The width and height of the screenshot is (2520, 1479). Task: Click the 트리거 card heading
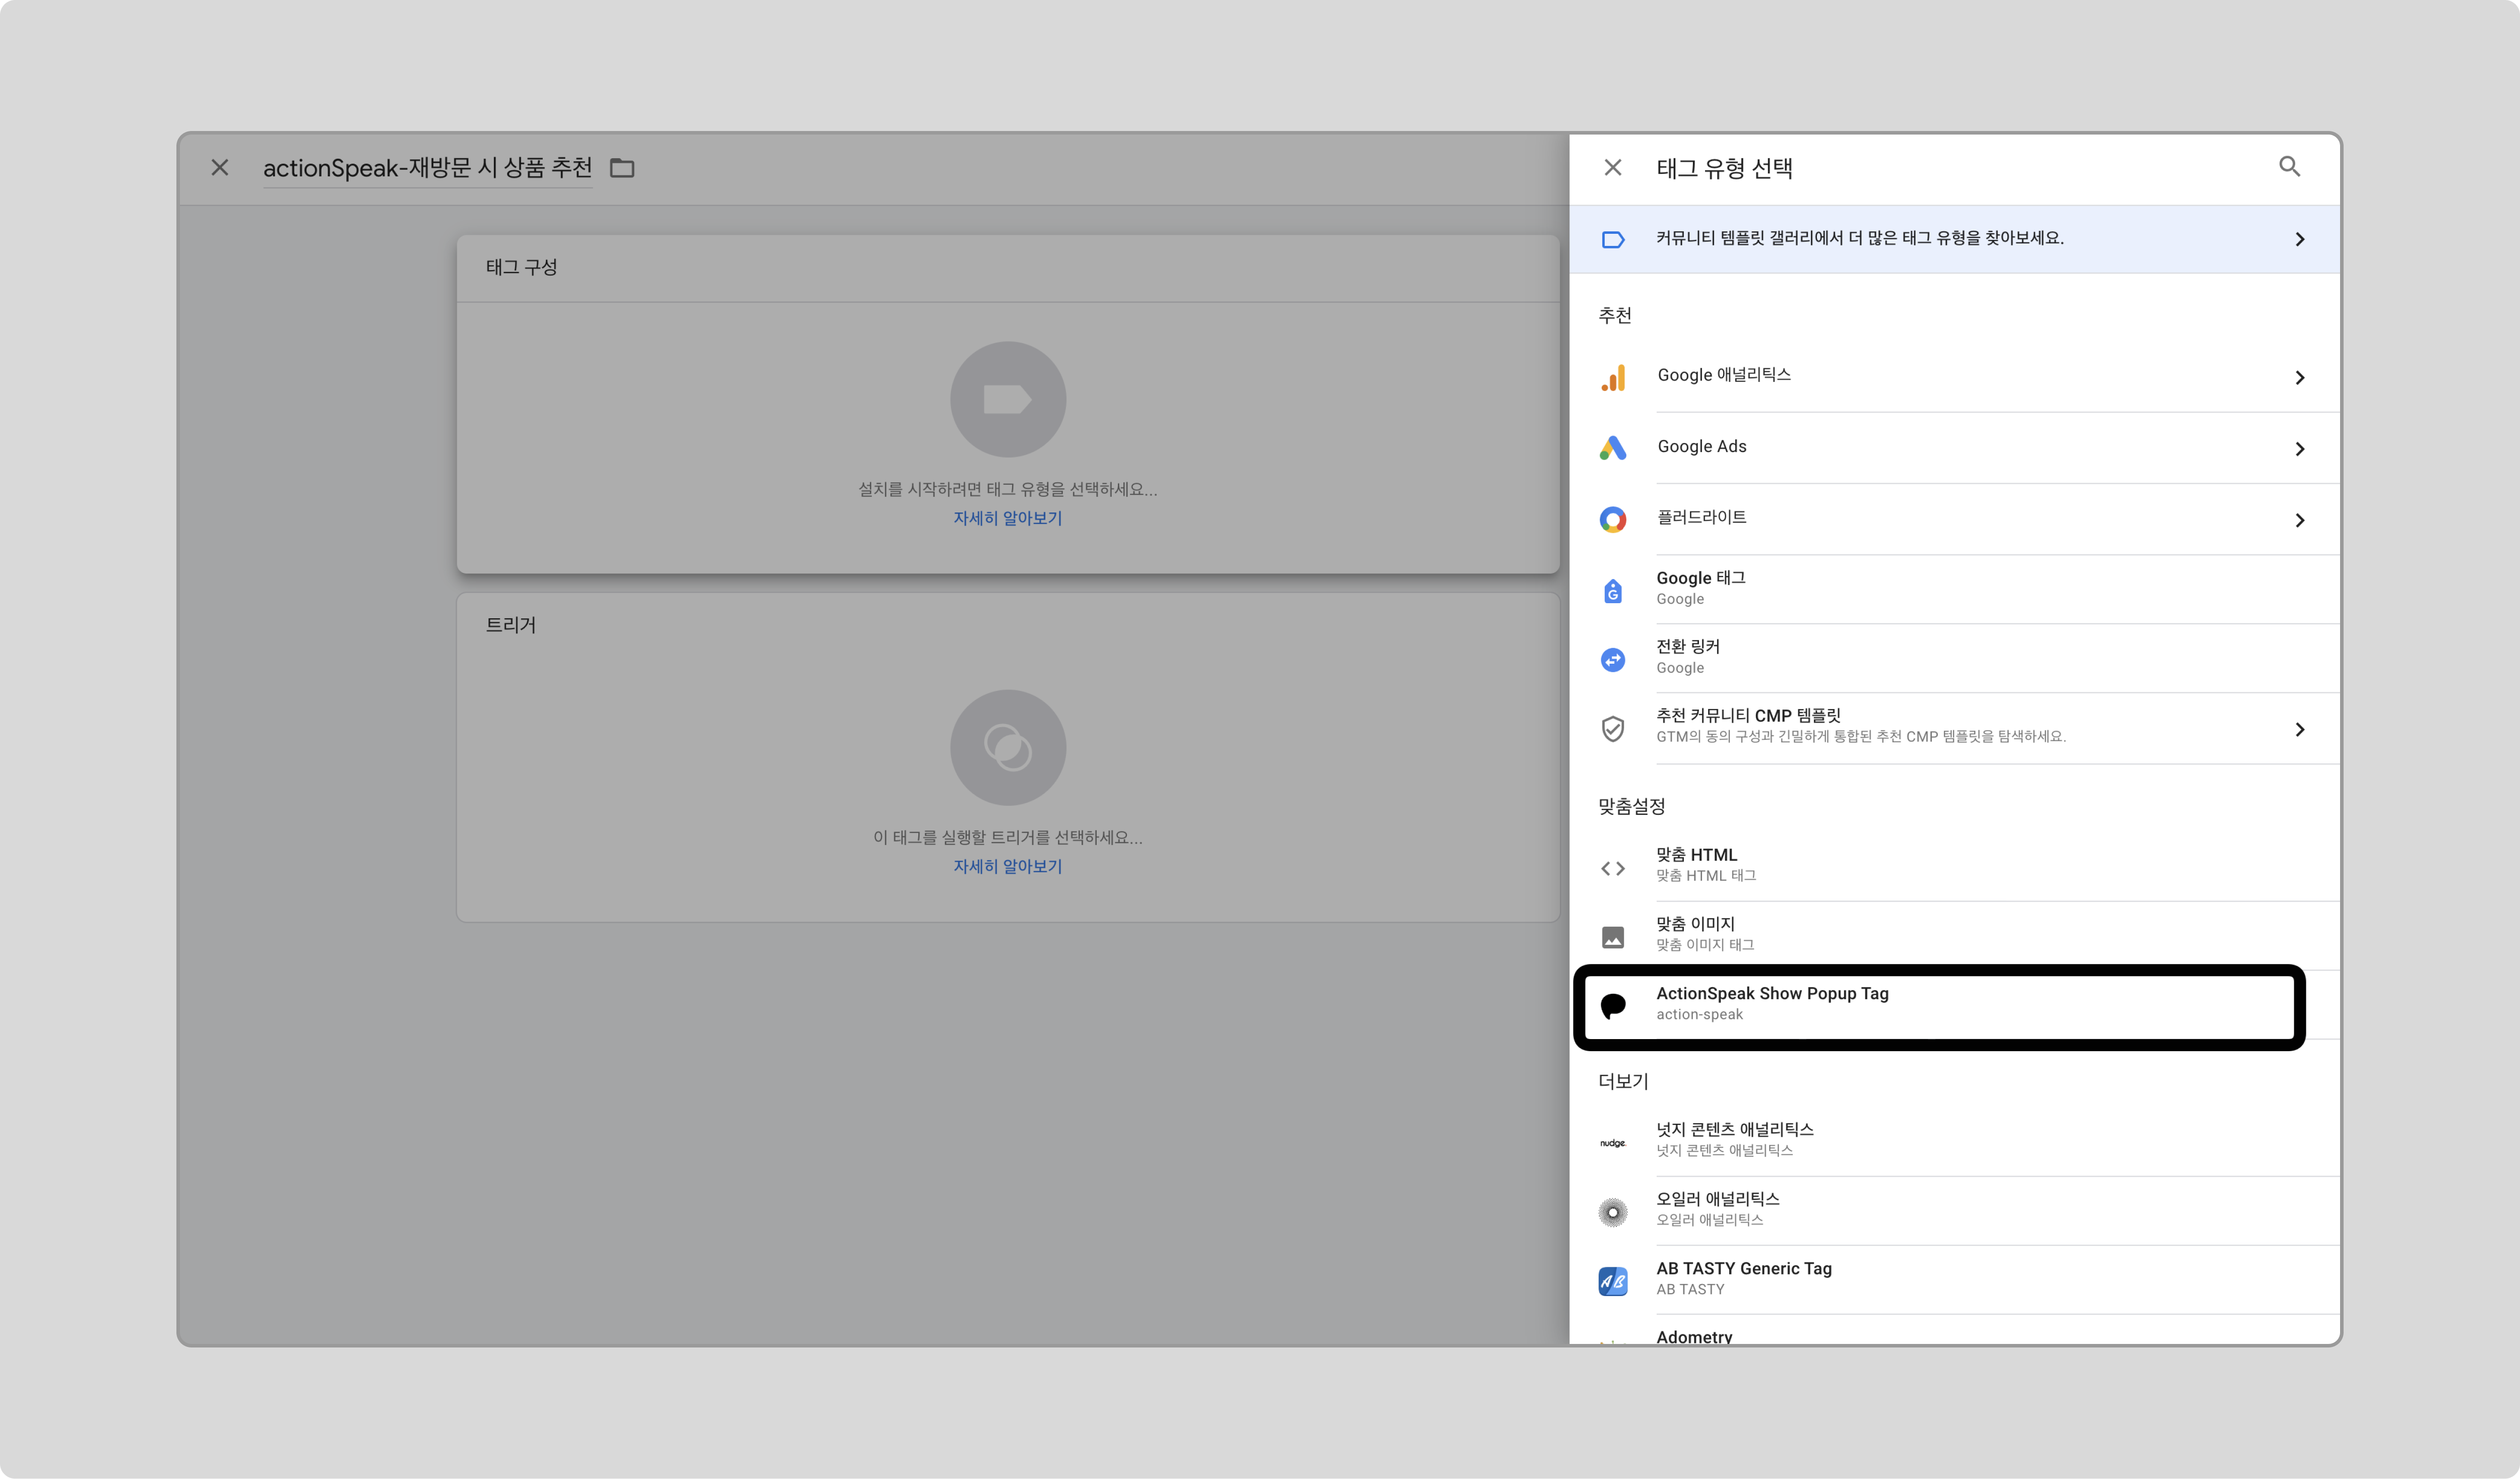[511, 625]
